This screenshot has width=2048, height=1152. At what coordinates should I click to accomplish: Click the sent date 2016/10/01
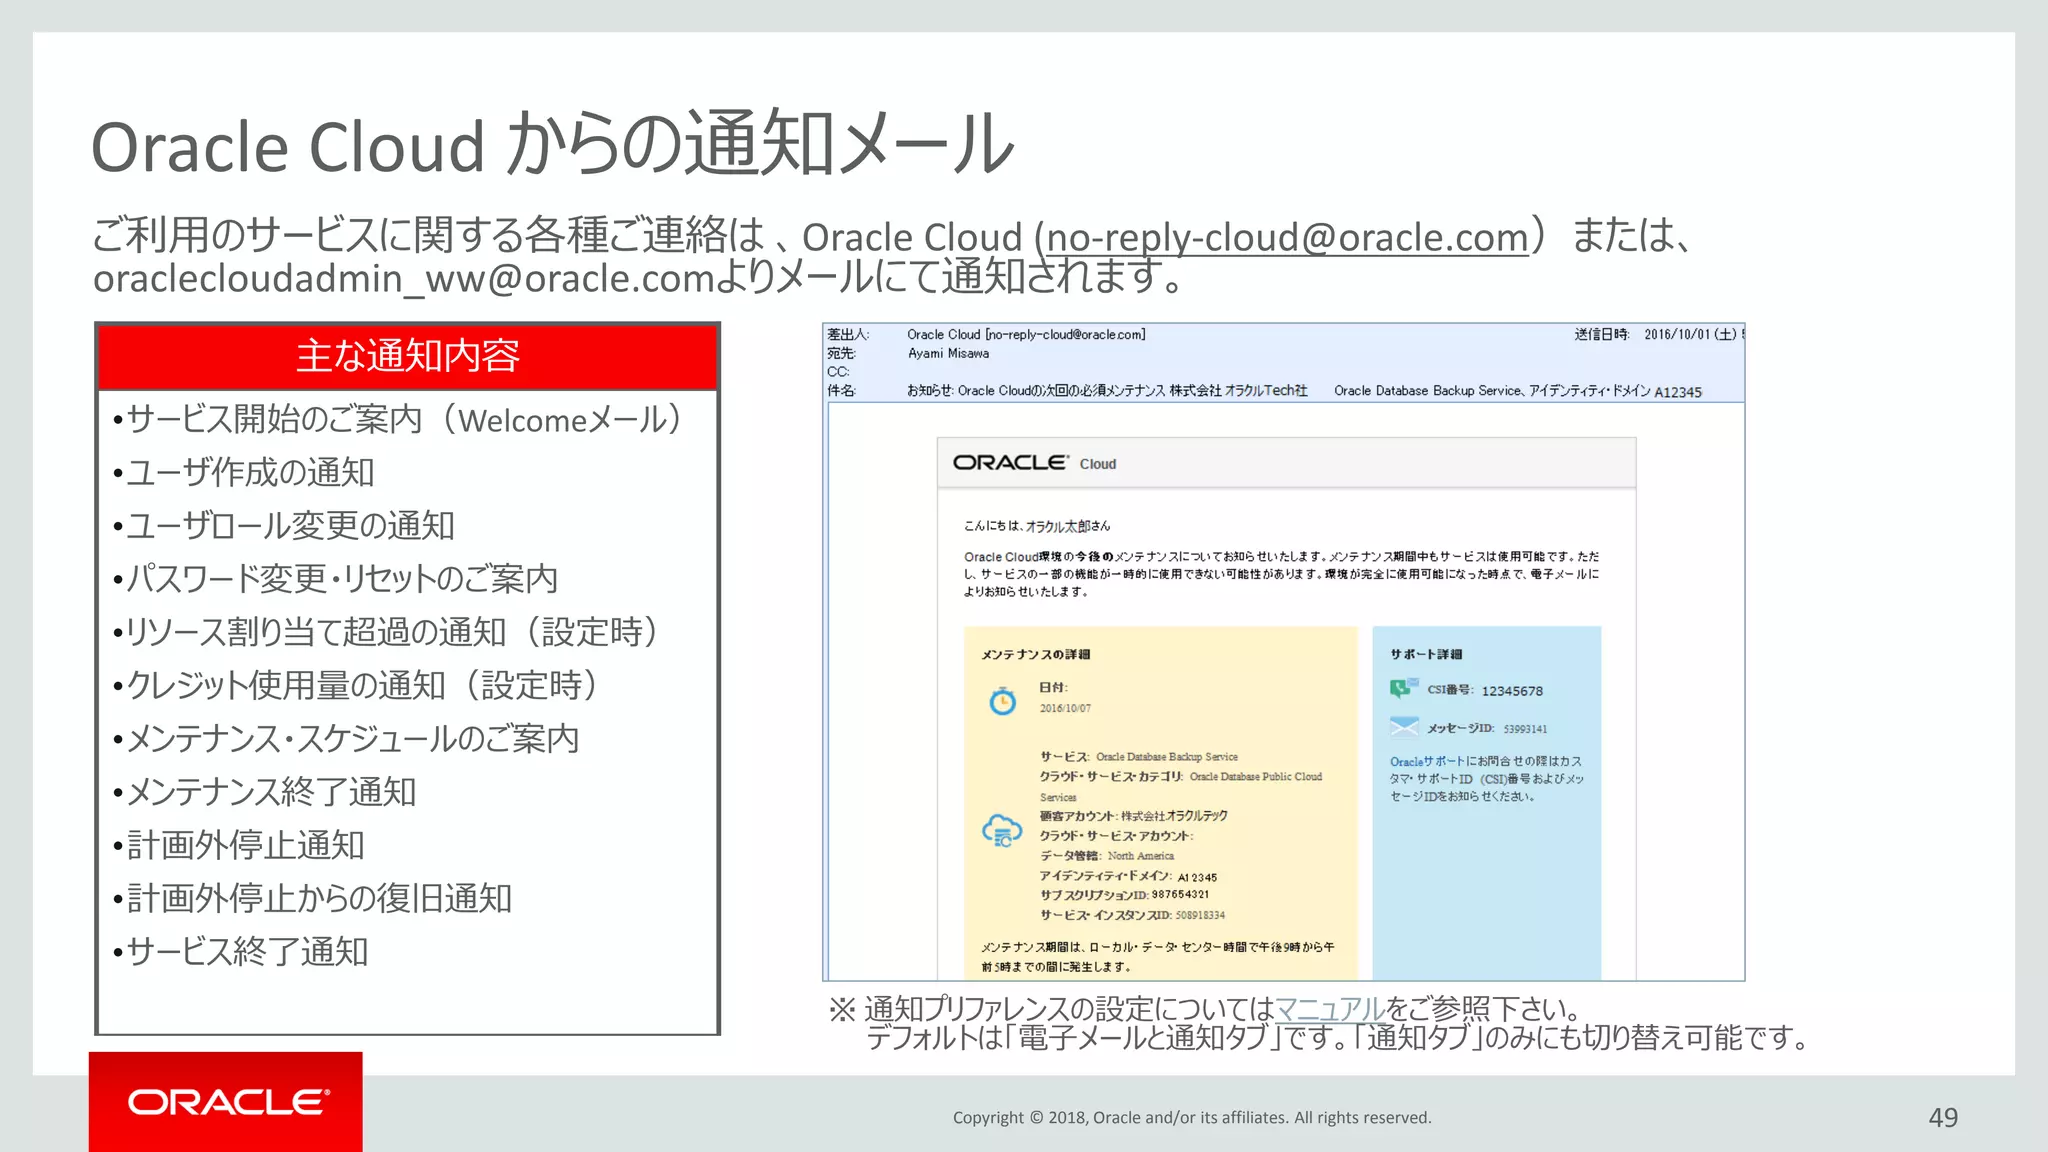[x=1691, y=334]
